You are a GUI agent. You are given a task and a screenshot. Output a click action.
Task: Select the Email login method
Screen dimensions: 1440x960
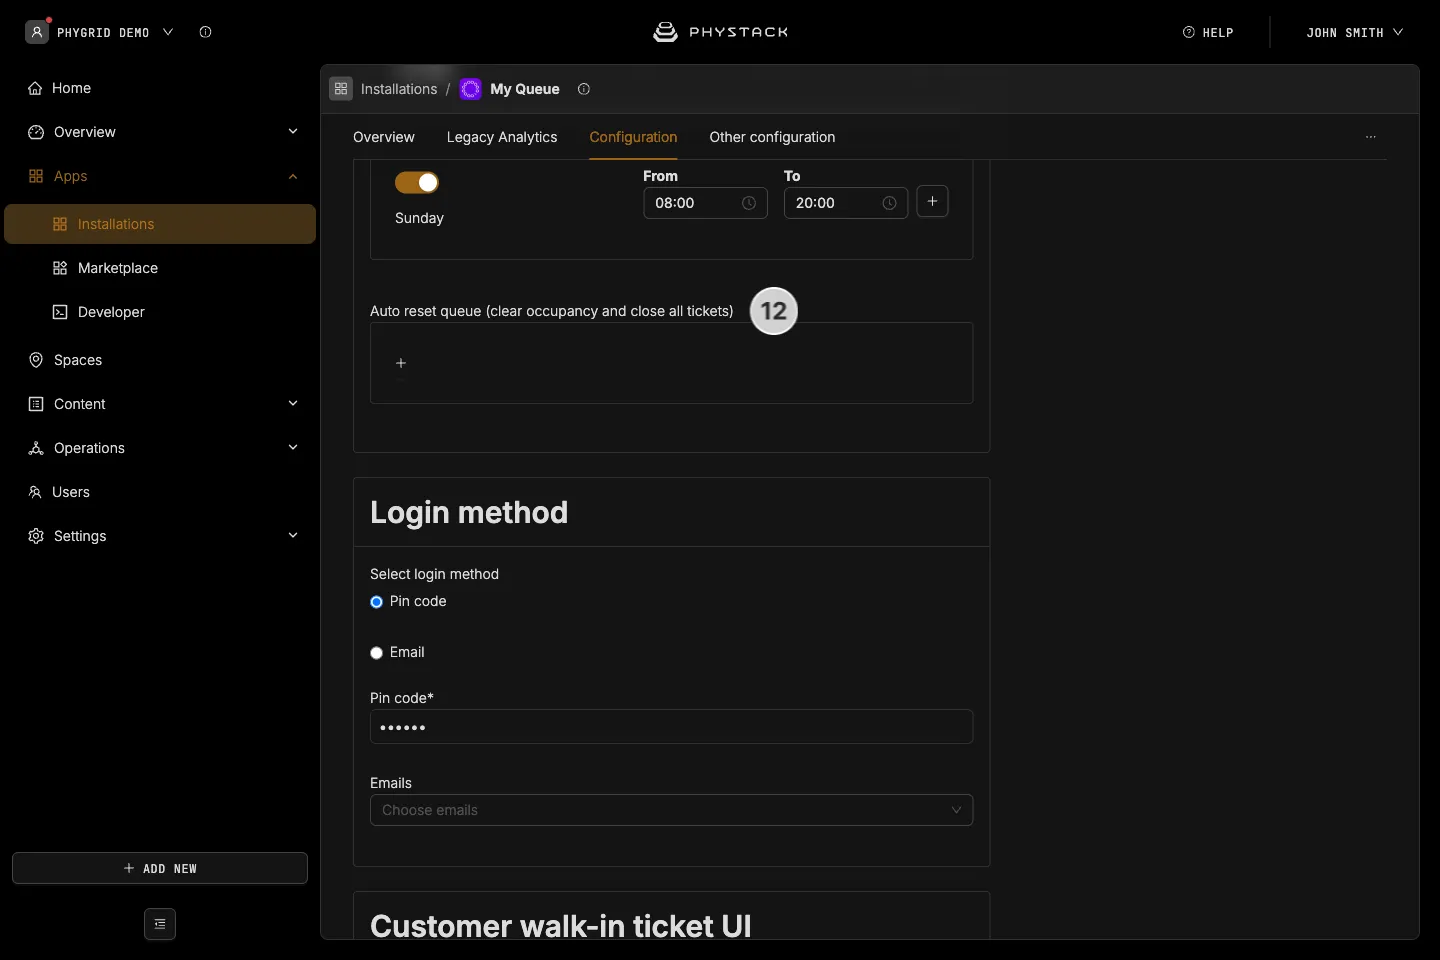(x=376, y=653)
